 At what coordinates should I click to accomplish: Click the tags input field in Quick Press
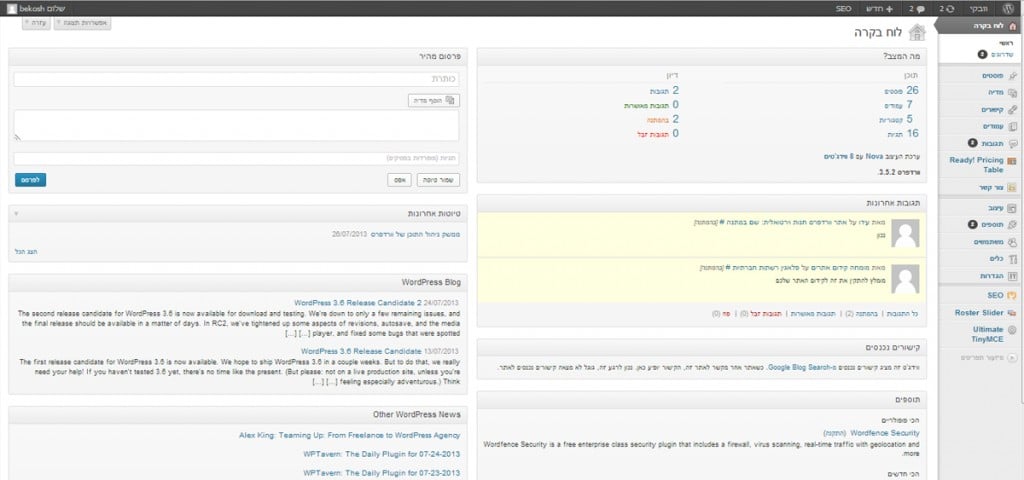(x=236, y=159)
